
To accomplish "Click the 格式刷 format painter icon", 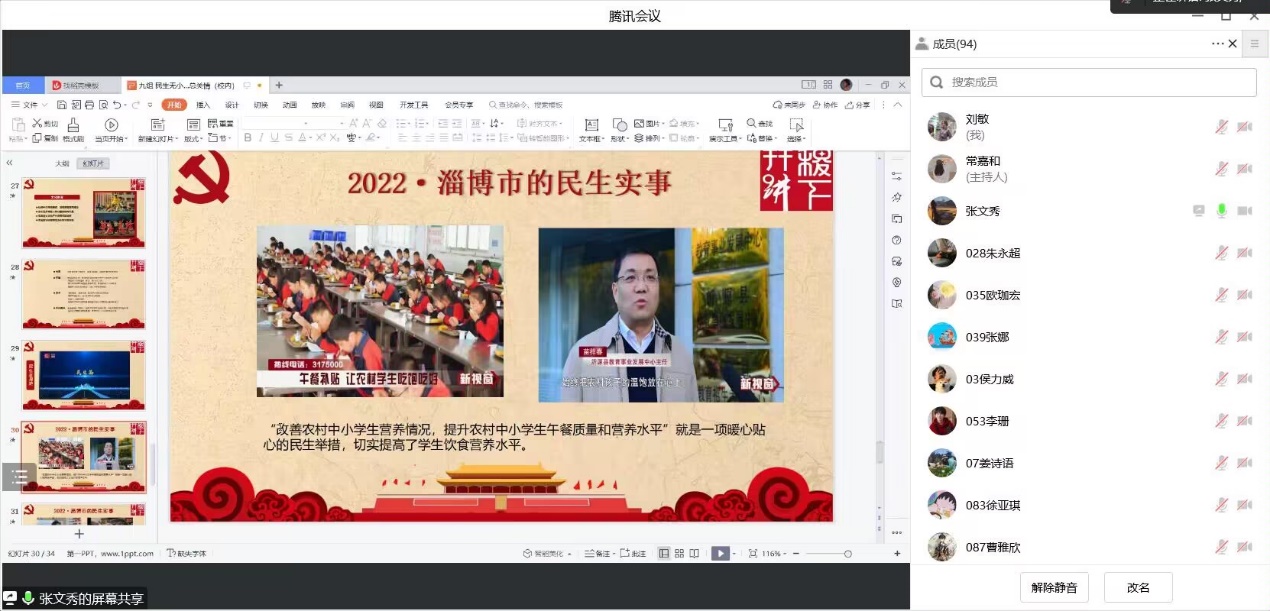I will click(73, 130).
